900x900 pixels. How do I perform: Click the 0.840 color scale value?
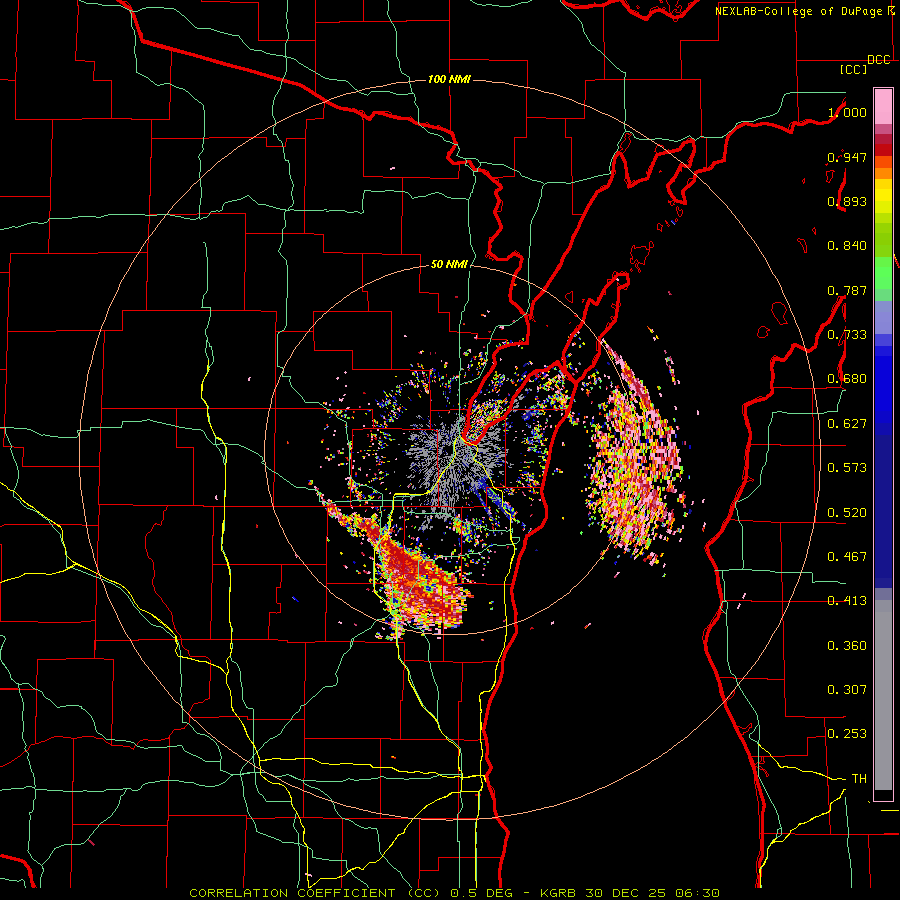pos(847,246)
